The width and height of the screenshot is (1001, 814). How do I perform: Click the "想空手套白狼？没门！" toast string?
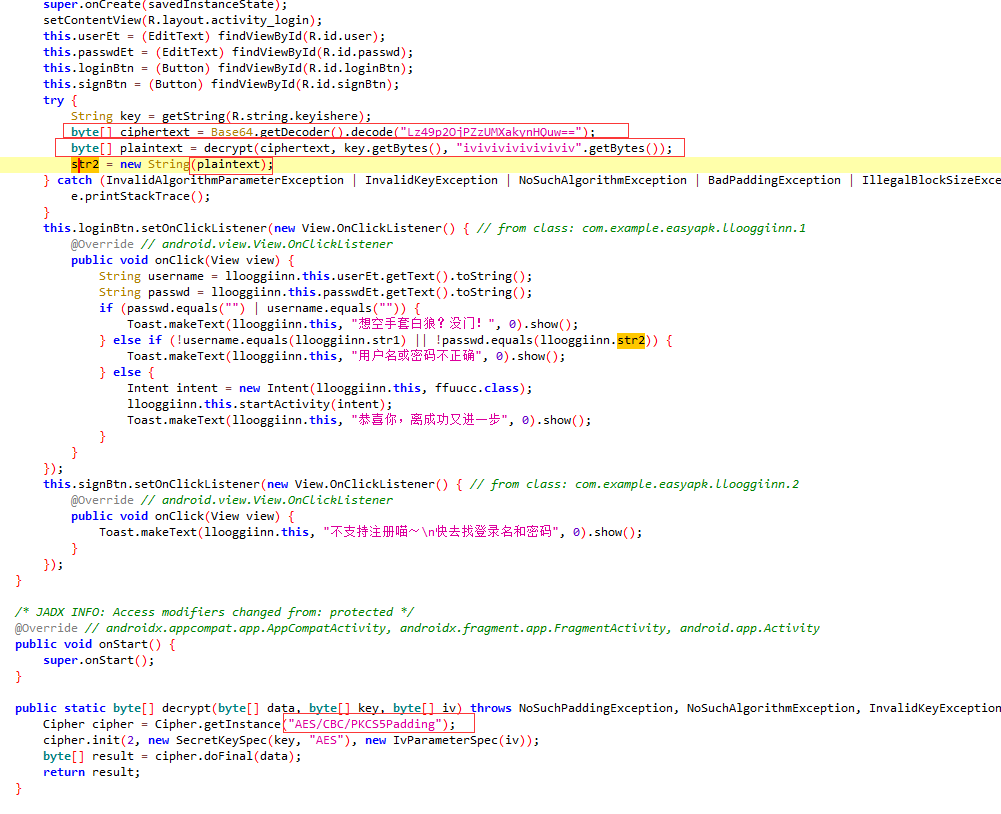click(x=423, y=324)
